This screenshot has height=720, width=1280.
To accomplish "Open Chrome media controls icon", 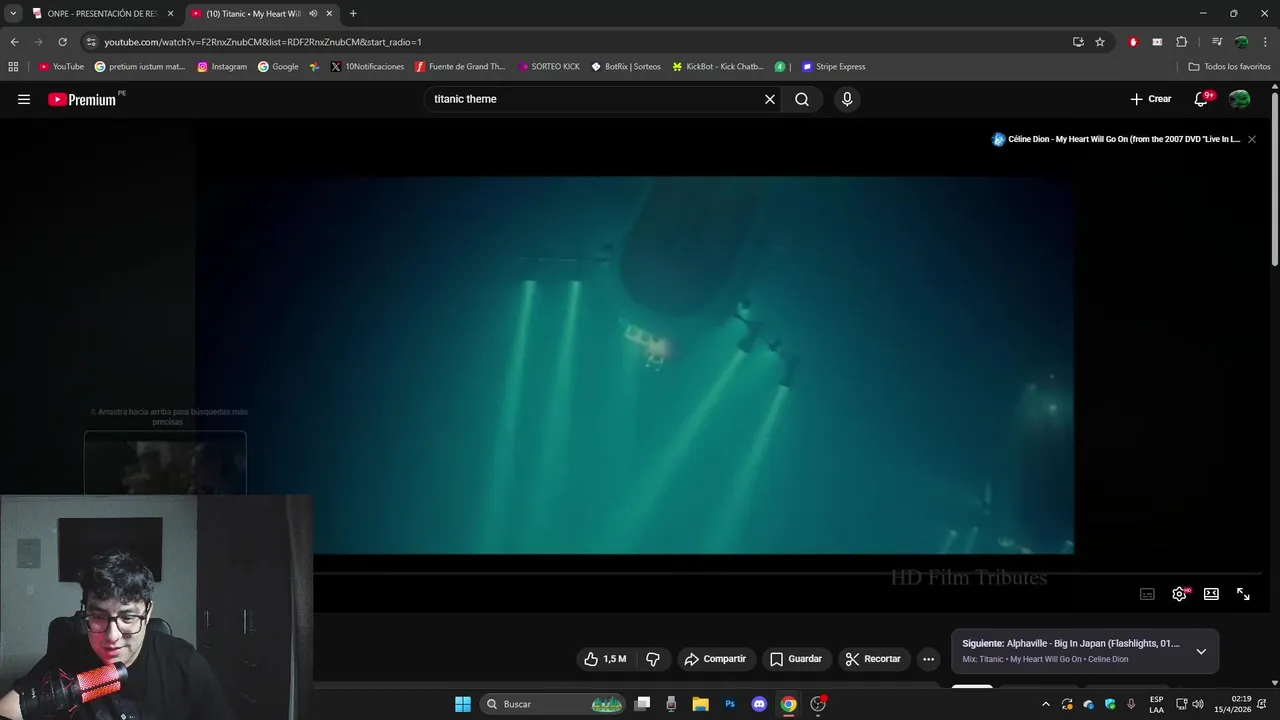I will tap(1217, 42).
